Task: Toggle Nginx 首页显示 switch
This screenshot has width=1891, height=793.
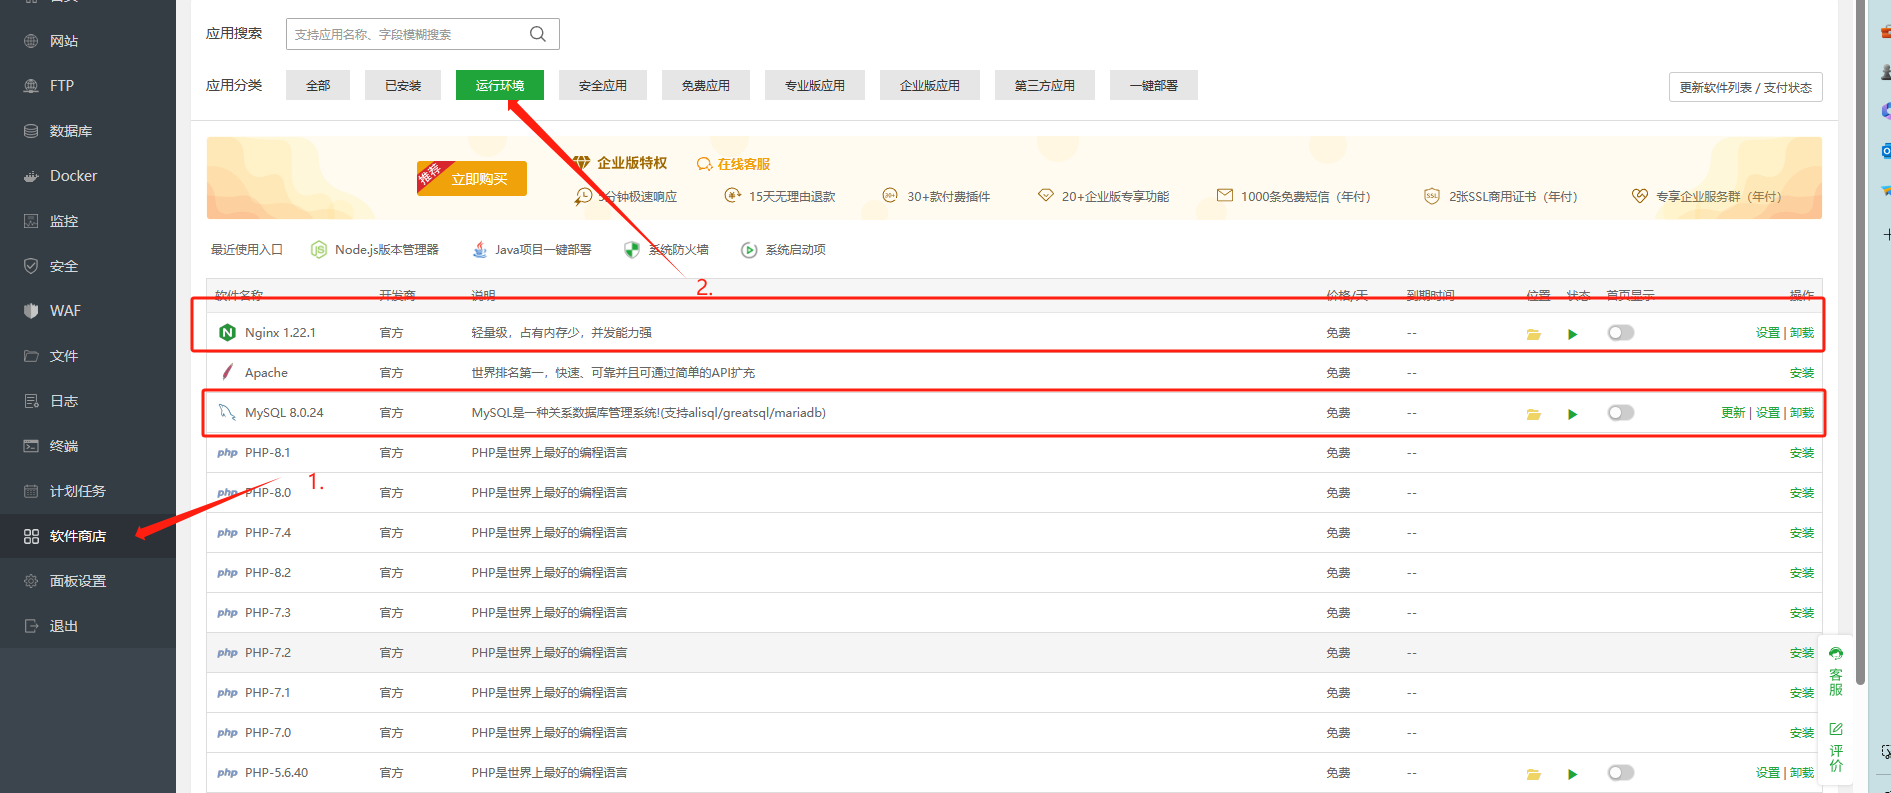Action: tap(1621, 332)
